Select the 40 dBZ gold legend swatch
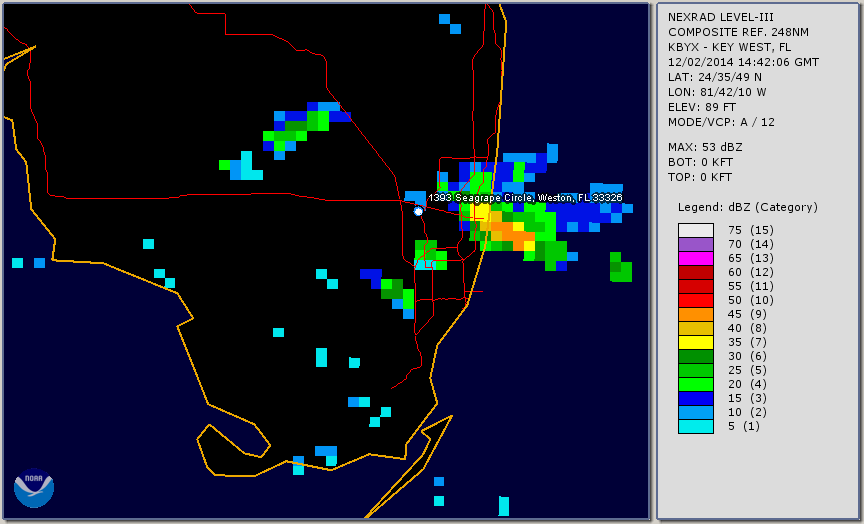864x524 pixels. click(x=695, y=328)
